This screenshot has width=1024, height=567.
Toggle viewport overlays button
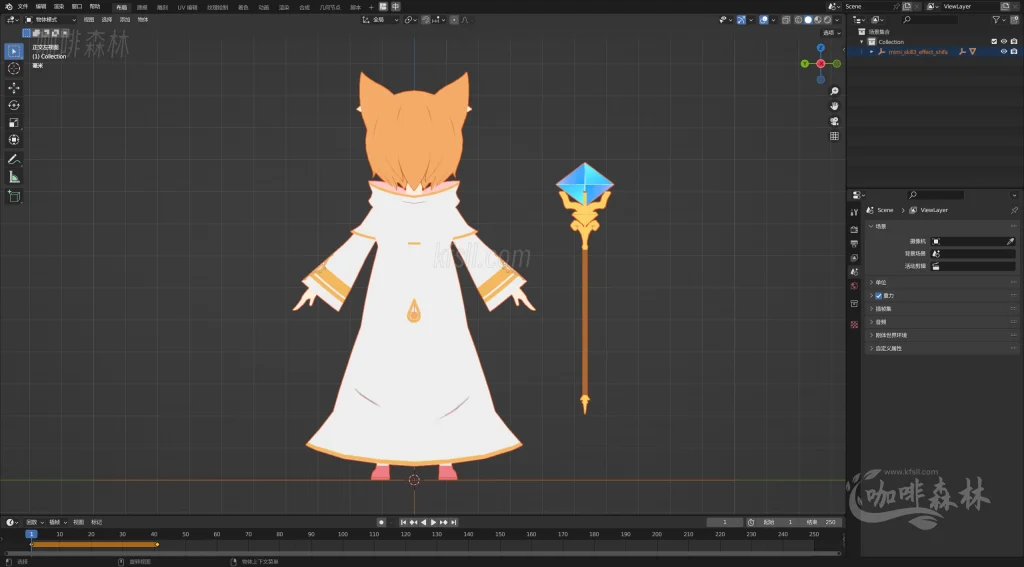pos(763,20)
